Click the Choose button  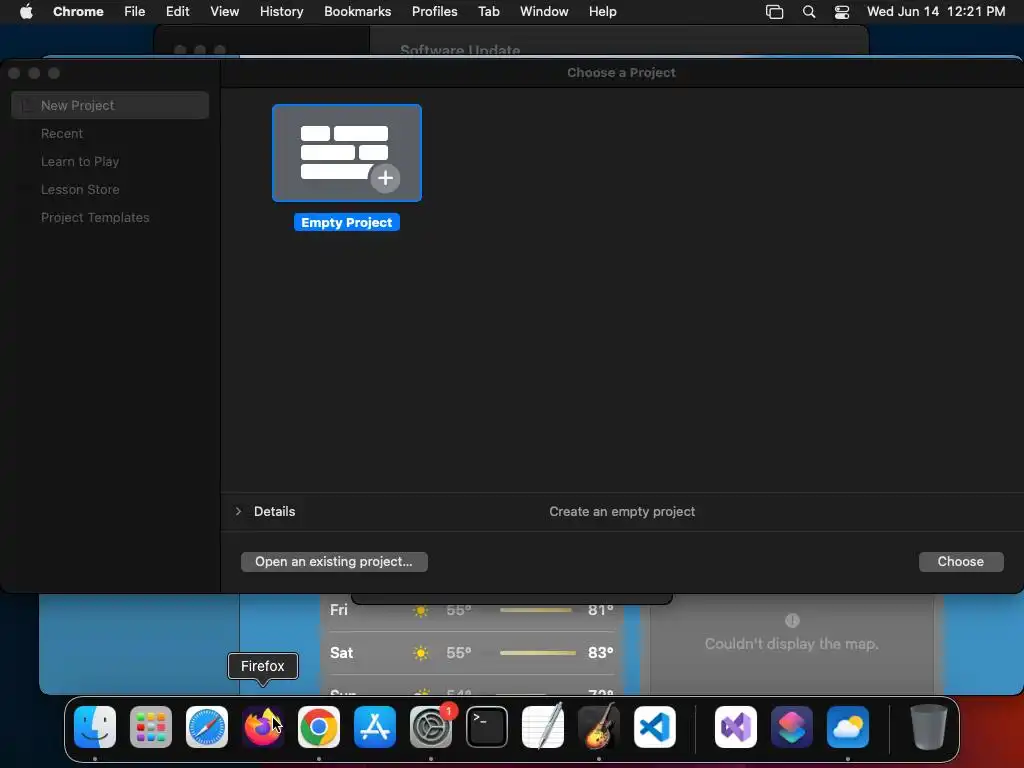[961, 562]
